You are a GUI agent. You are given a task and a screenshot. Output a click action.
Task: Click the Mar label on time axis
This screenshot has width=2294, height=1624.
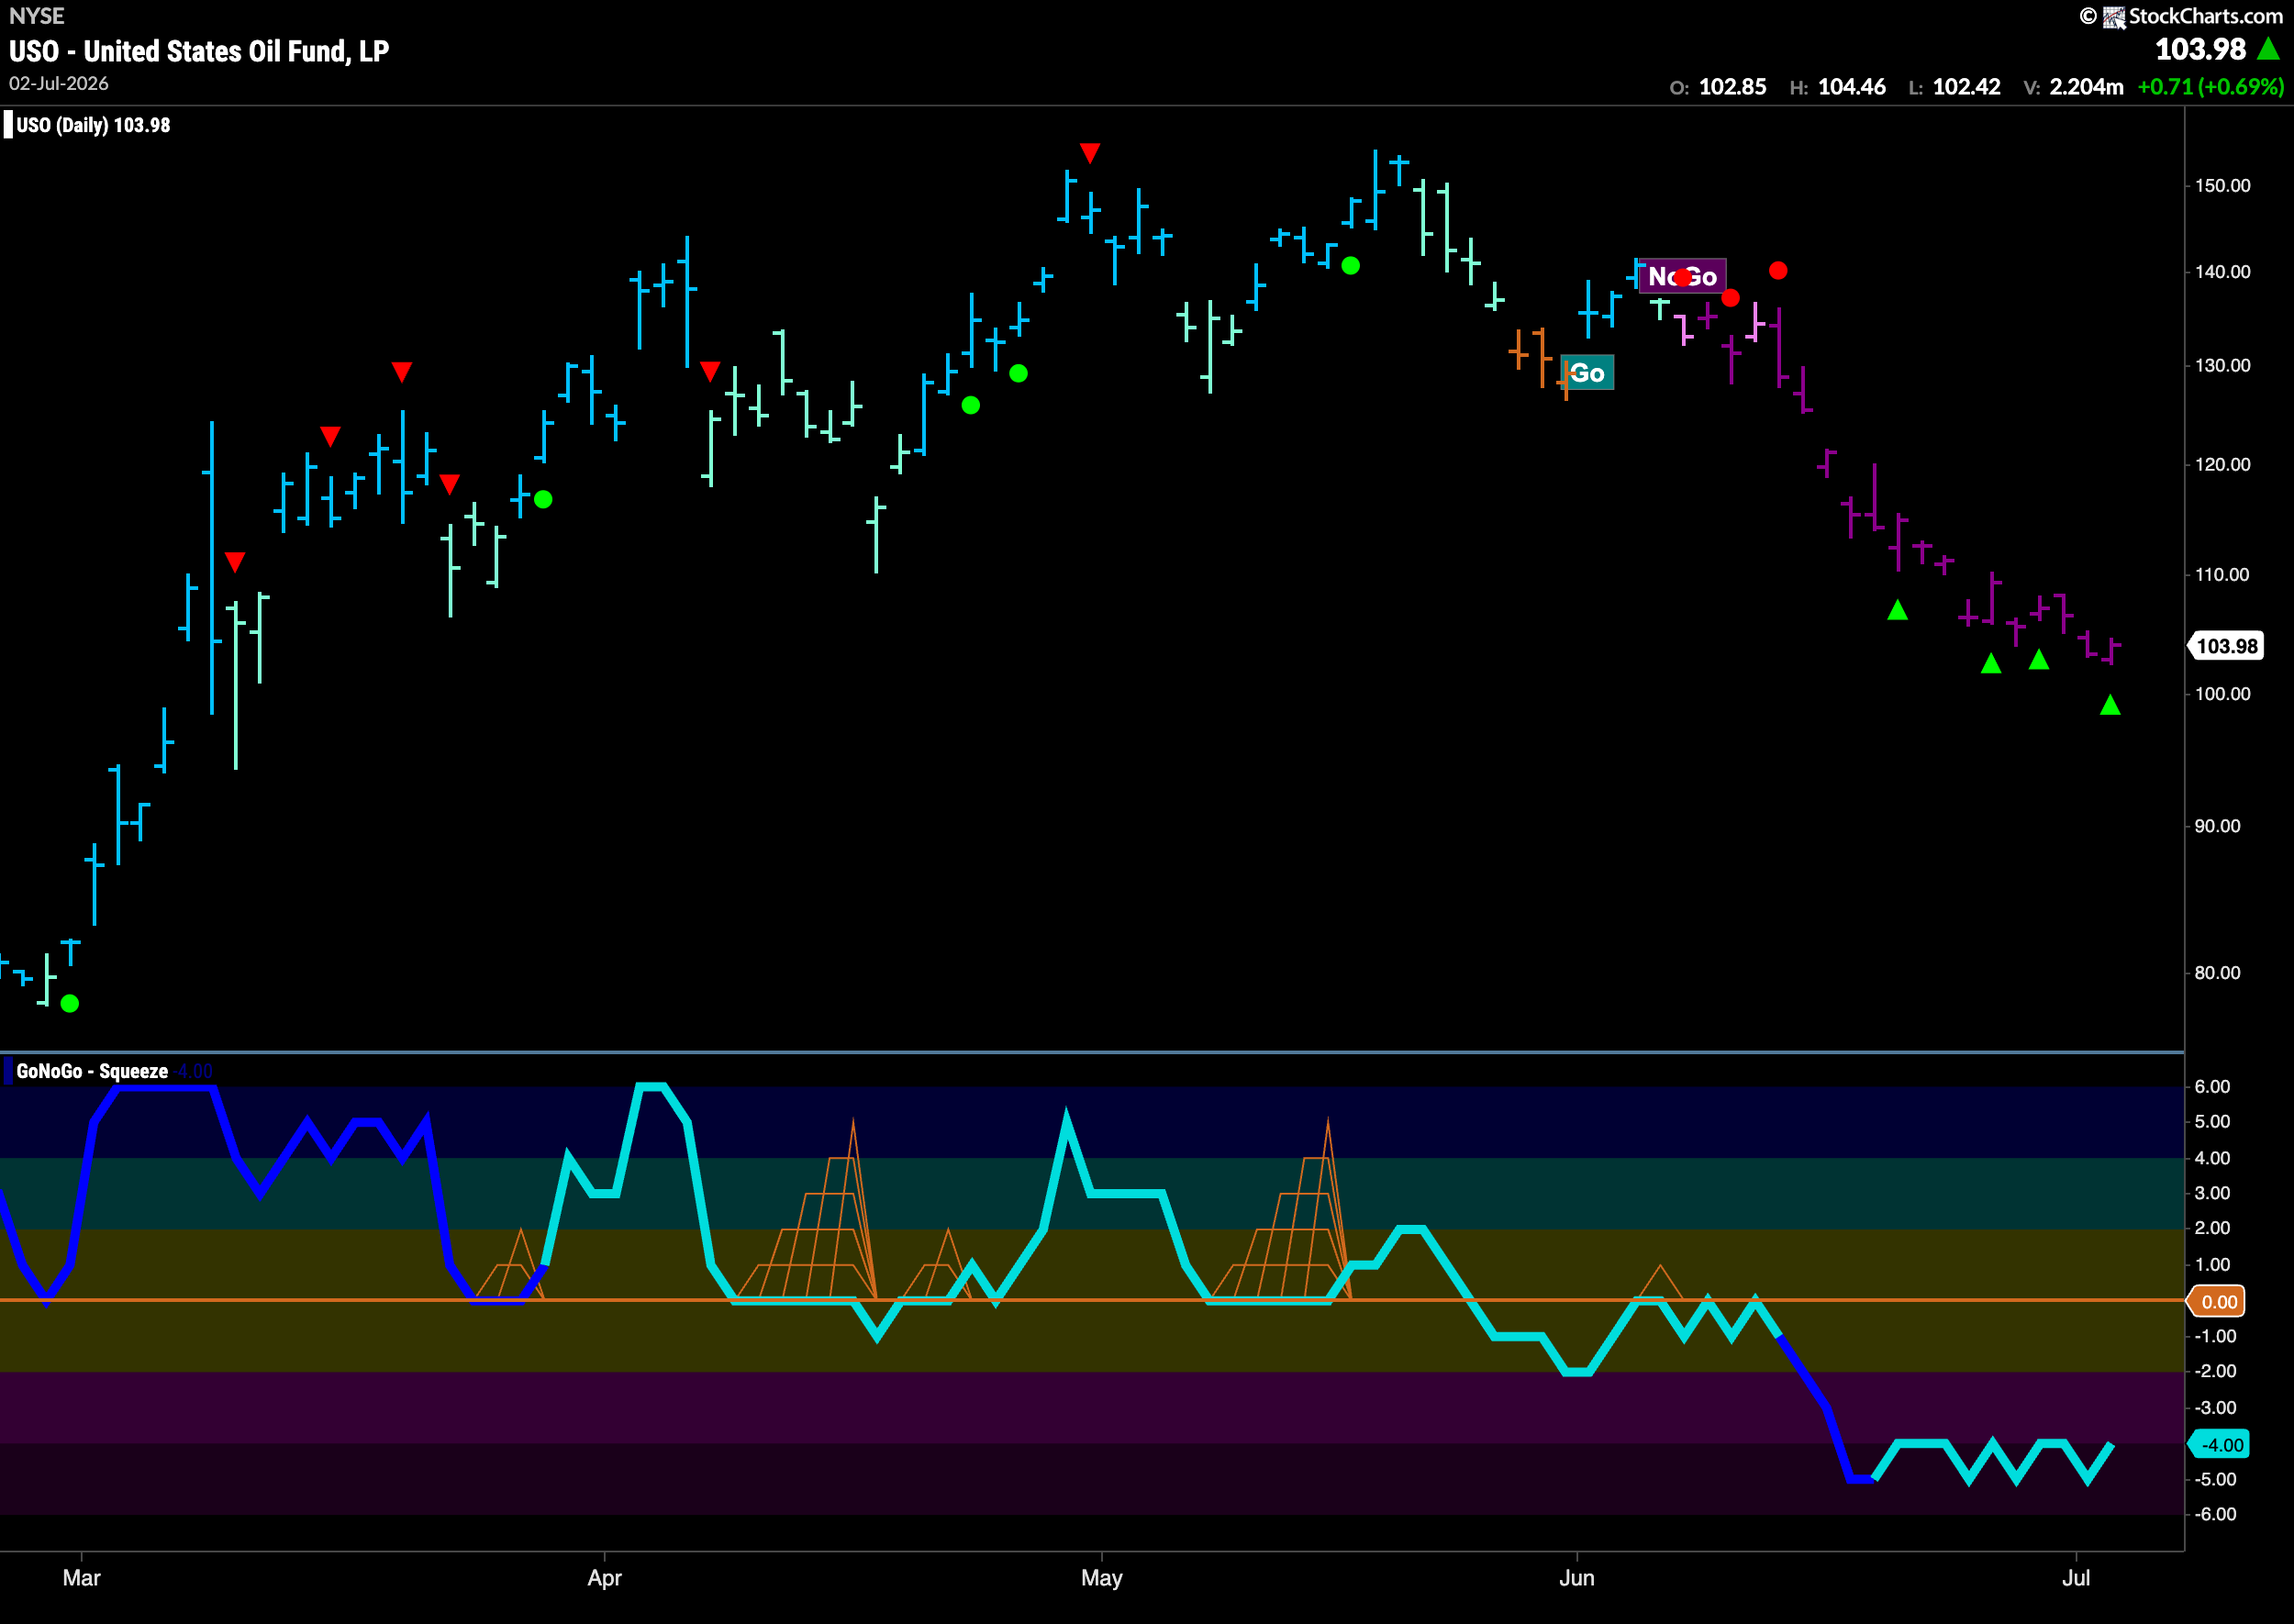click(81, 1578)
